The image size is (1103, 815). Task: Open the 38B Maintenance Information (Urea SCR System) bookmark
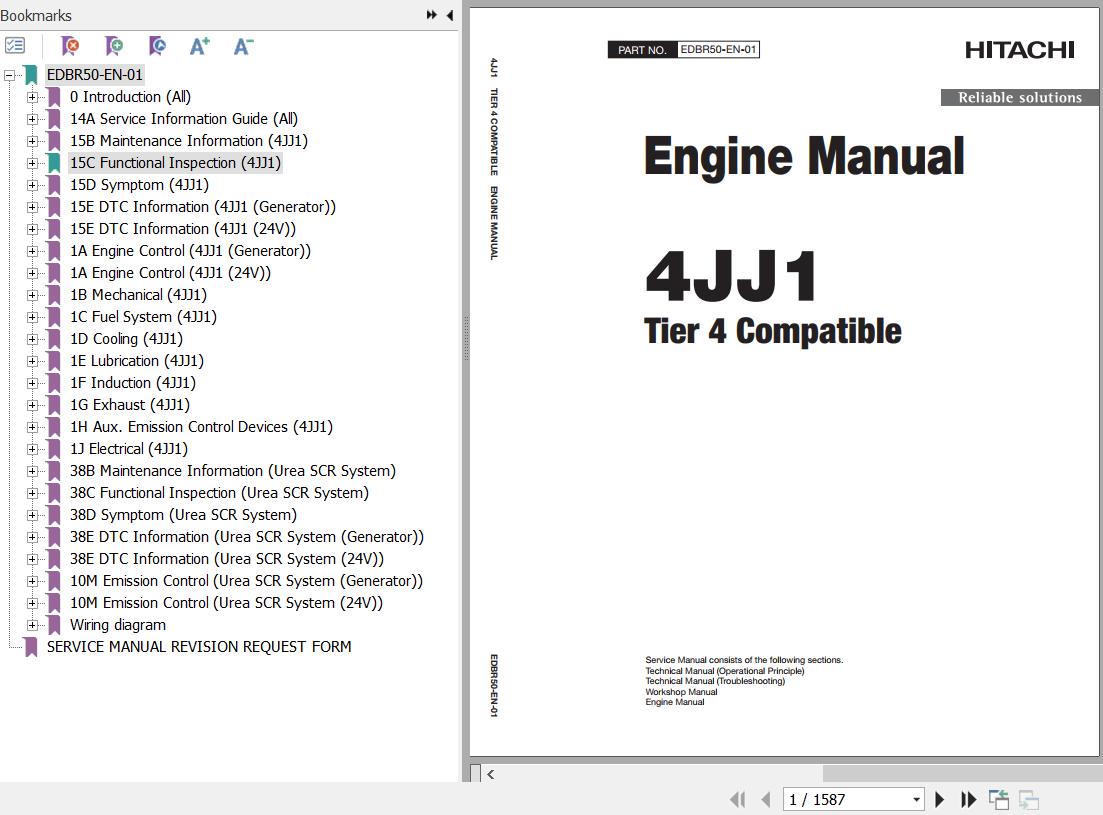coord(233,471)
